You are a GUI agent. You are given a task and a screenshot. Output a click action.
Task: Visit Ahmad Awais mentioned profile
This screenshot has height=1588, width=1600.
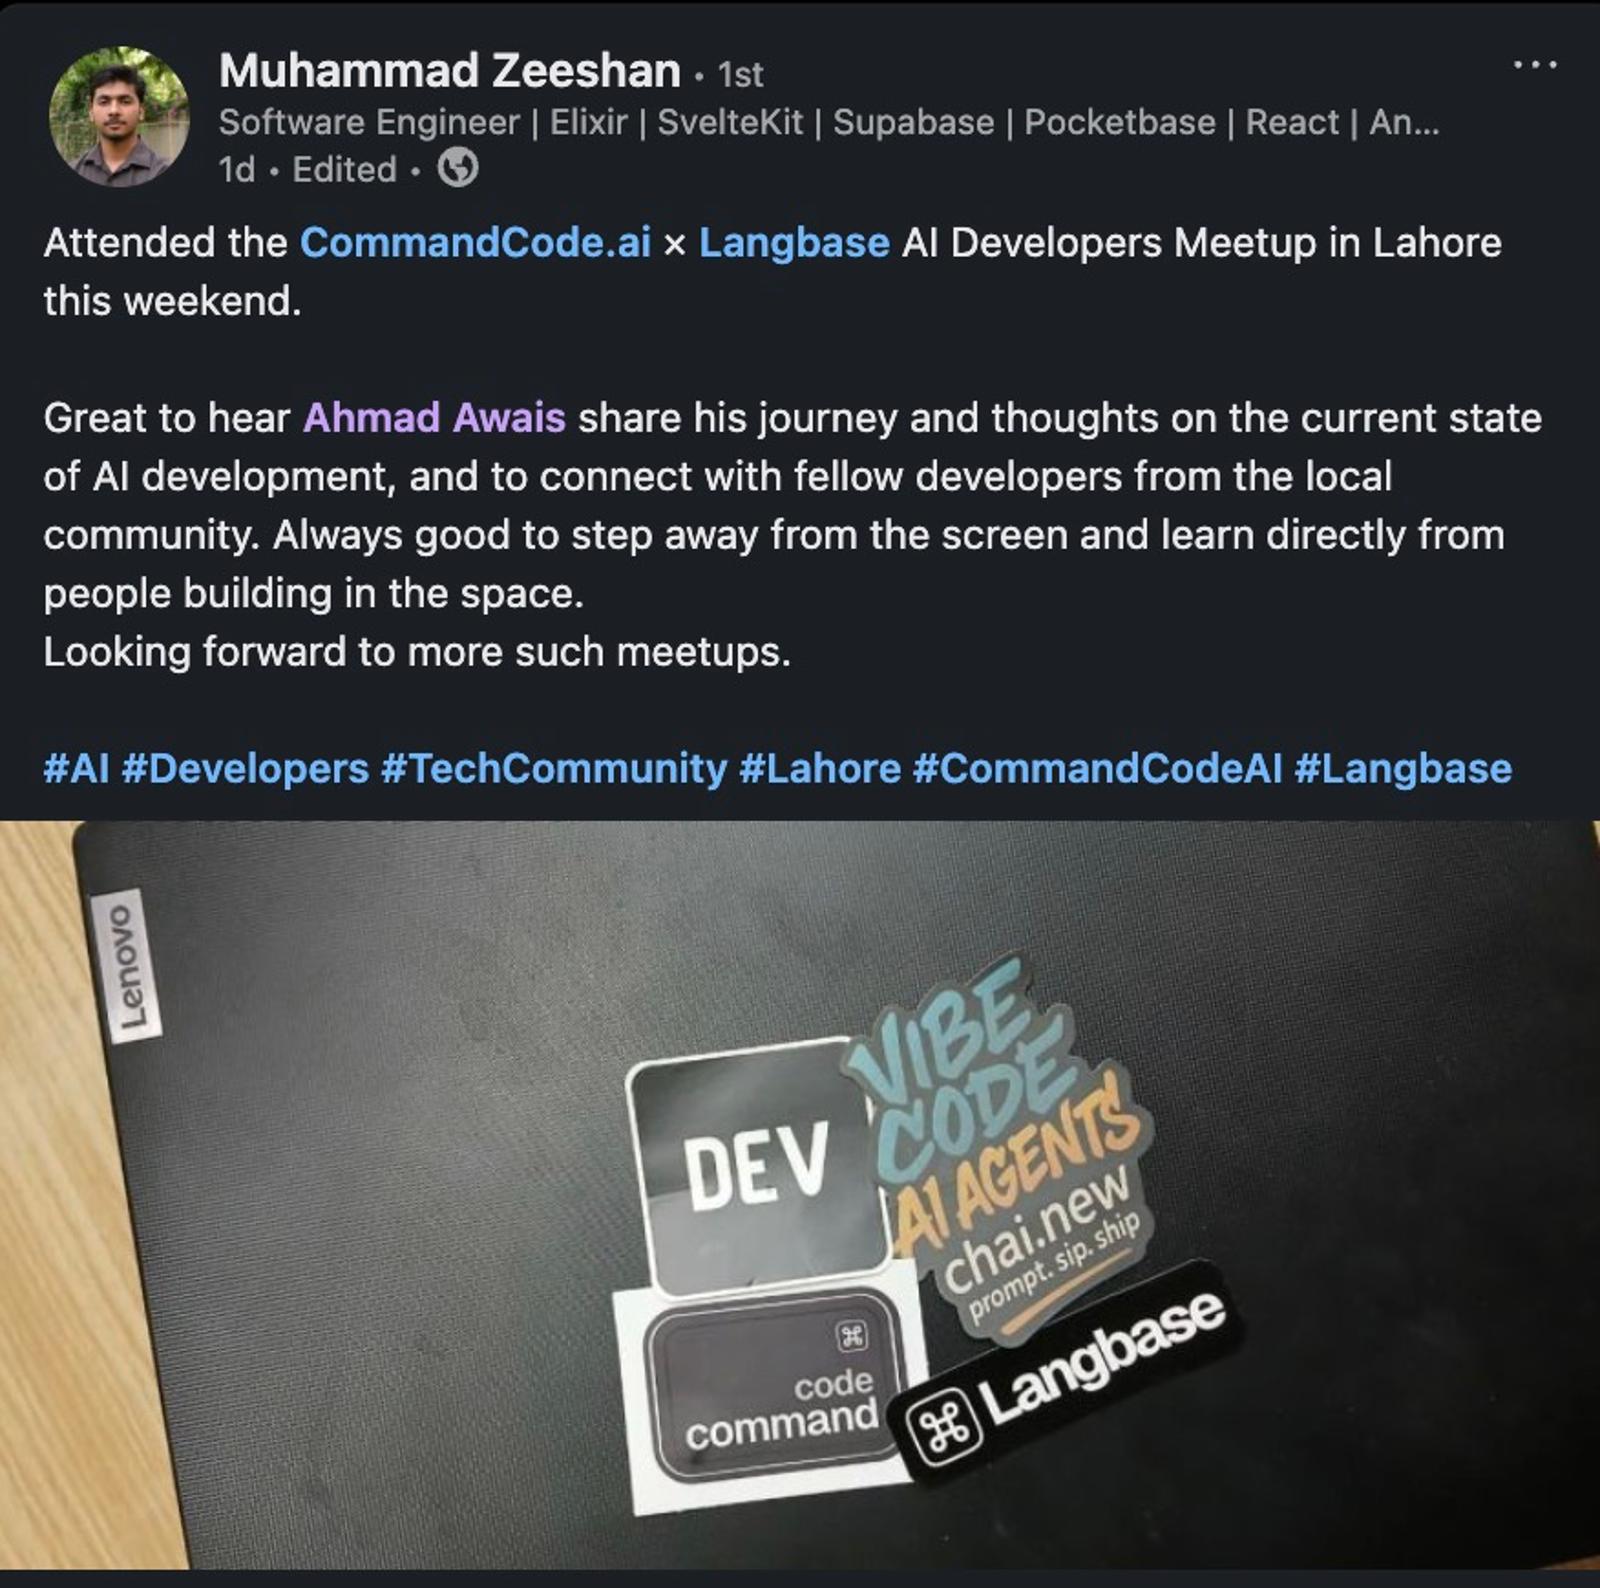(x=434, y=418)
